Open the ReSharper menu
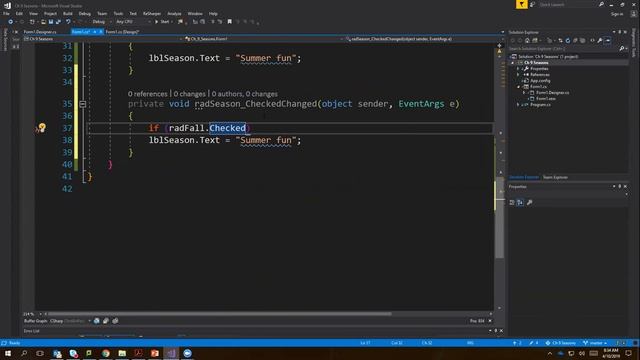Image resolution: width=640 pixels, height=360 pixels. click(x=152, y=13)
